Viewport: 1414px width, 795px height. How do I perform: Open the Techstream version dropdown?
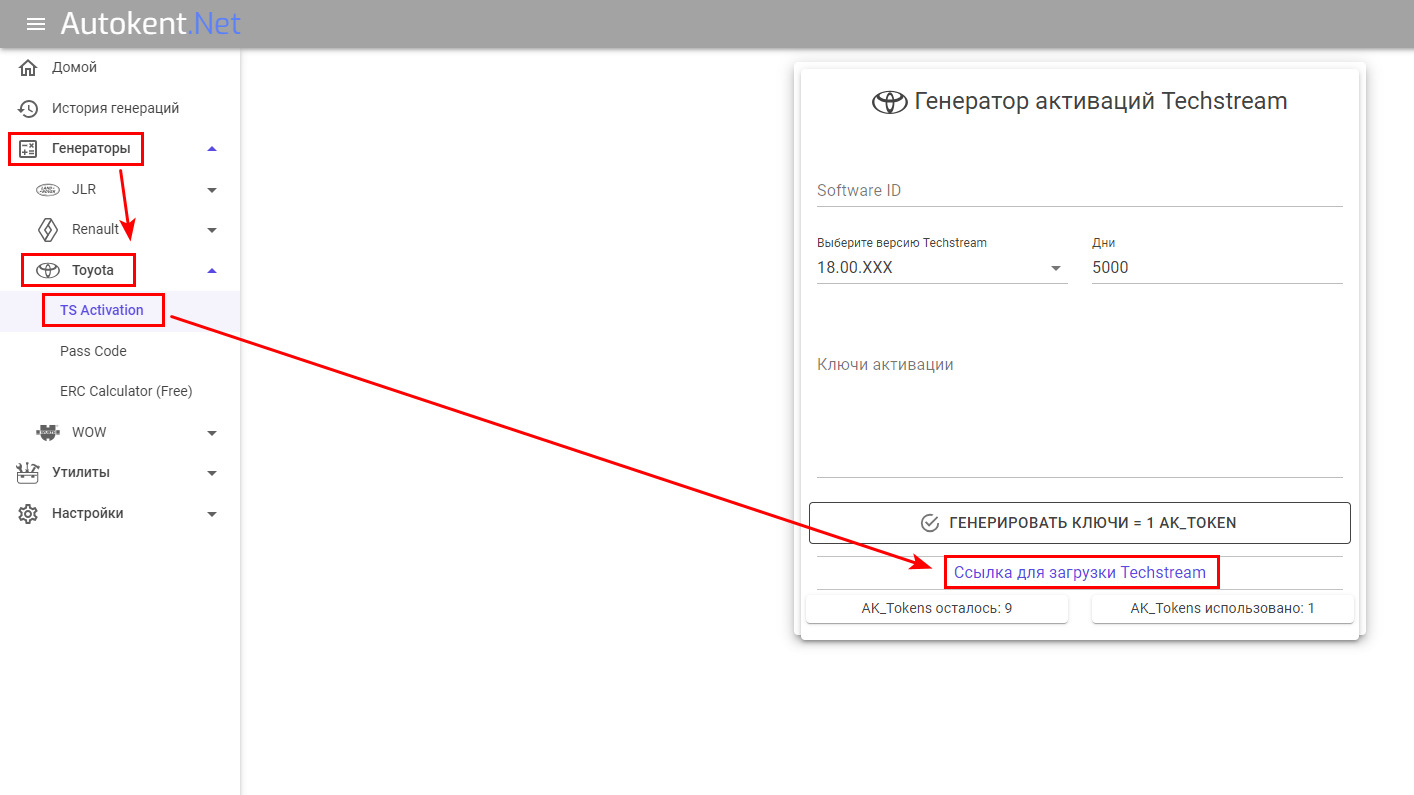point(1056,268)
